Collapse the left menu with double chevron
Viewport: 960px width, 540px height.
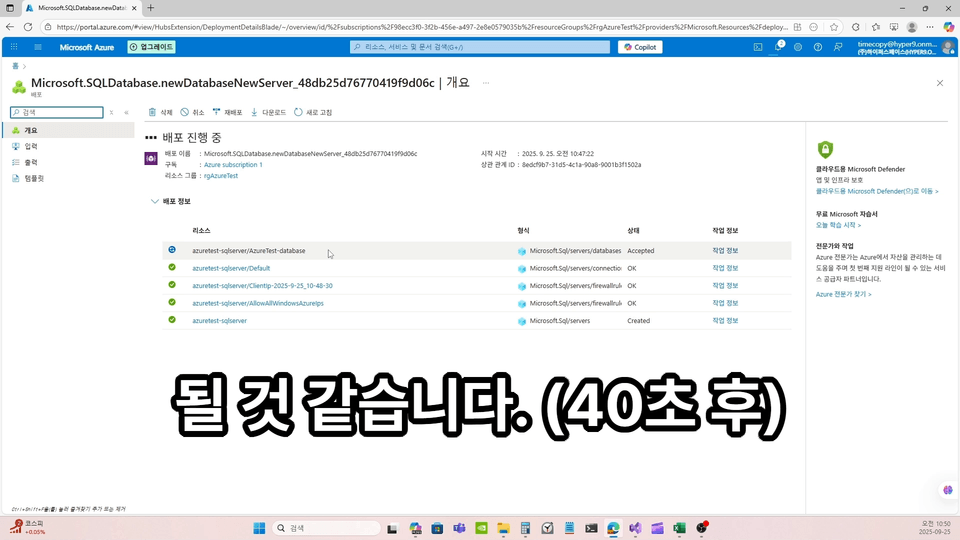[127, 113]
